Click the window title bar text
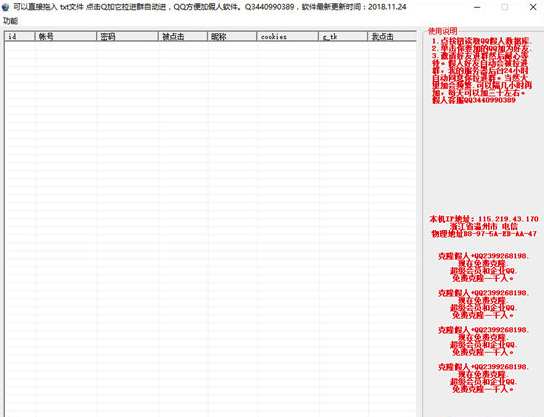Image resolution: width=544 pixels, height=417 pixels. point(210,7)
